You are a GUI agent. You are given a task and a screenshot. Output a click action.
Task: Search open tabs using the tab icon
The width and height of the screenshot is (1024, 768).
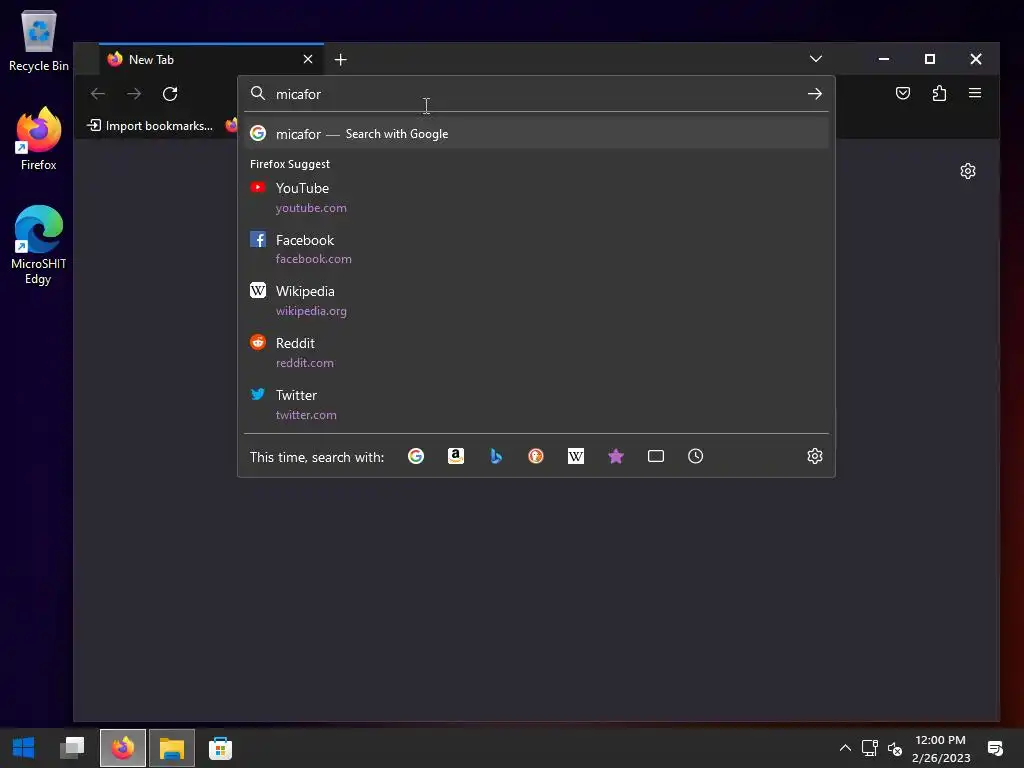pyautogui.click(x=656, y=456)
